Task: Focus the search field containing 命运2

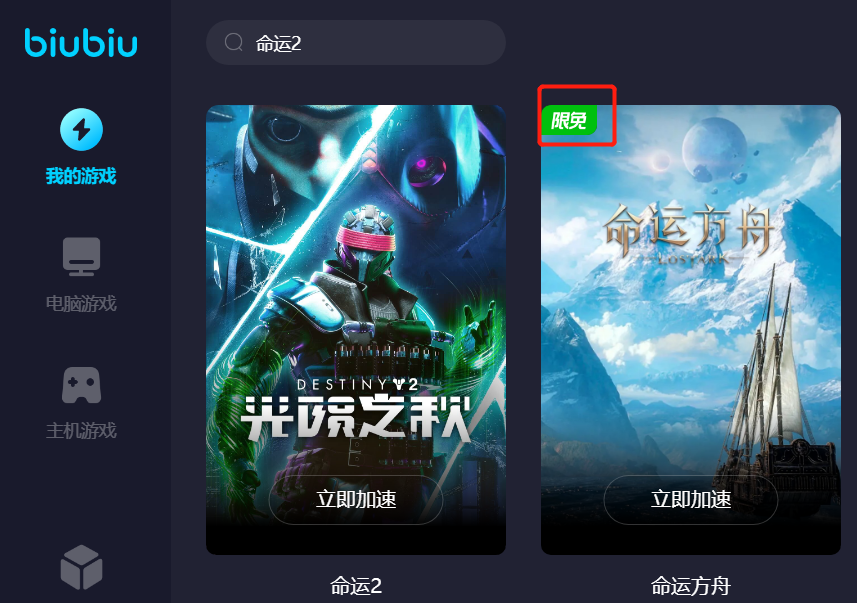Action: tap(356, 43)
